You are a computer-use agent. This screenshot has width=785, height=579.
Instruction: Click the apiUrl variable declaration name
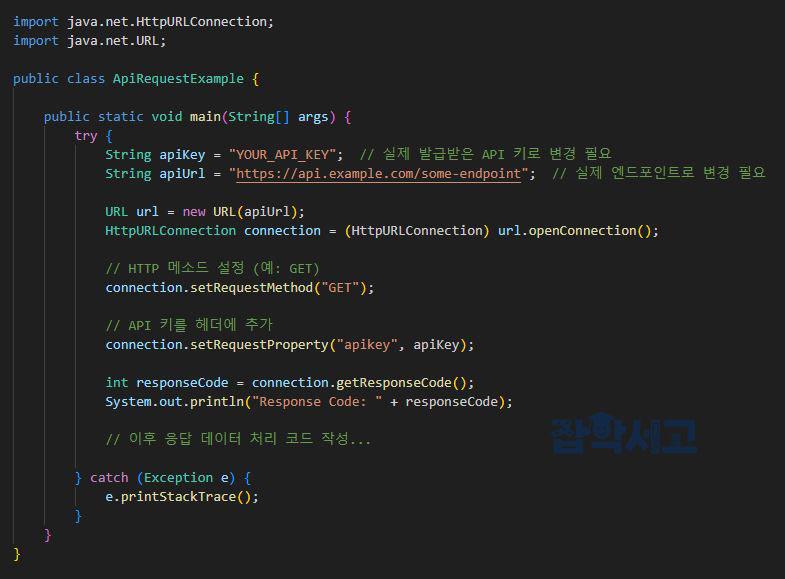coord(182,174)
